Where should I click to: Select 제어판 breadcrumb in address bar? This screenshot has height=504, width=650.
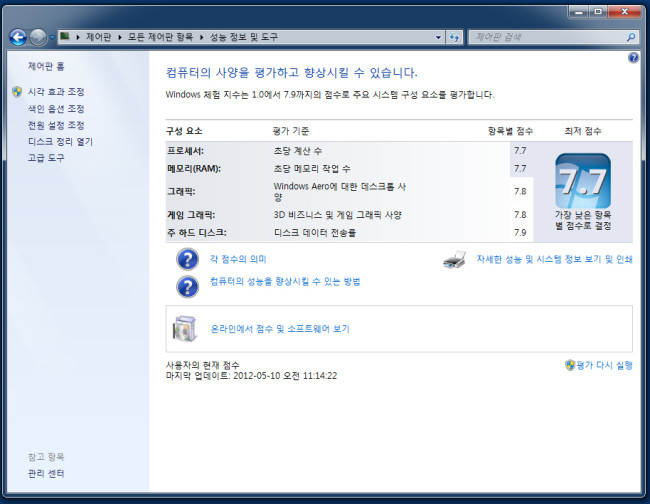98,37
